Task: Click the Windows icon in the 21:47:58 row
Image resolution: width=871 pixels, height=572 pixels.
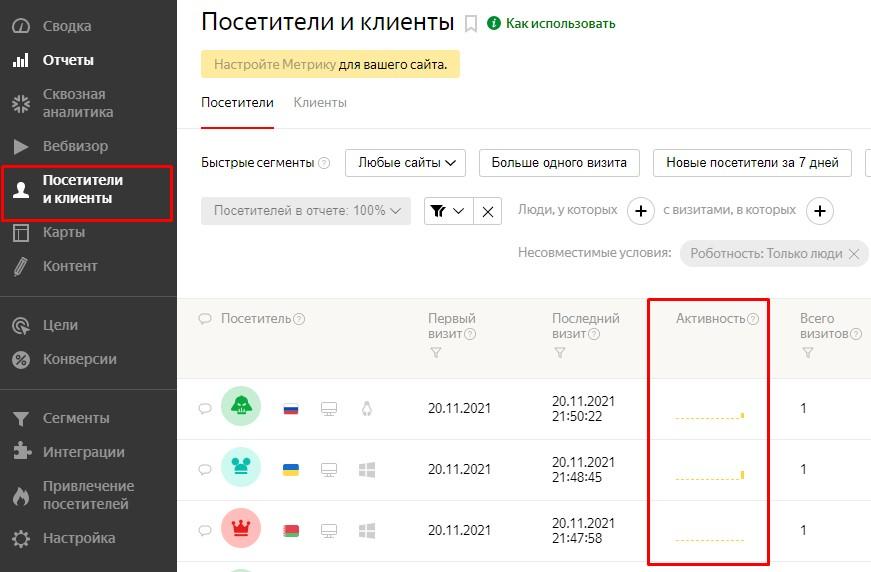Action: (x=367, y=531)
